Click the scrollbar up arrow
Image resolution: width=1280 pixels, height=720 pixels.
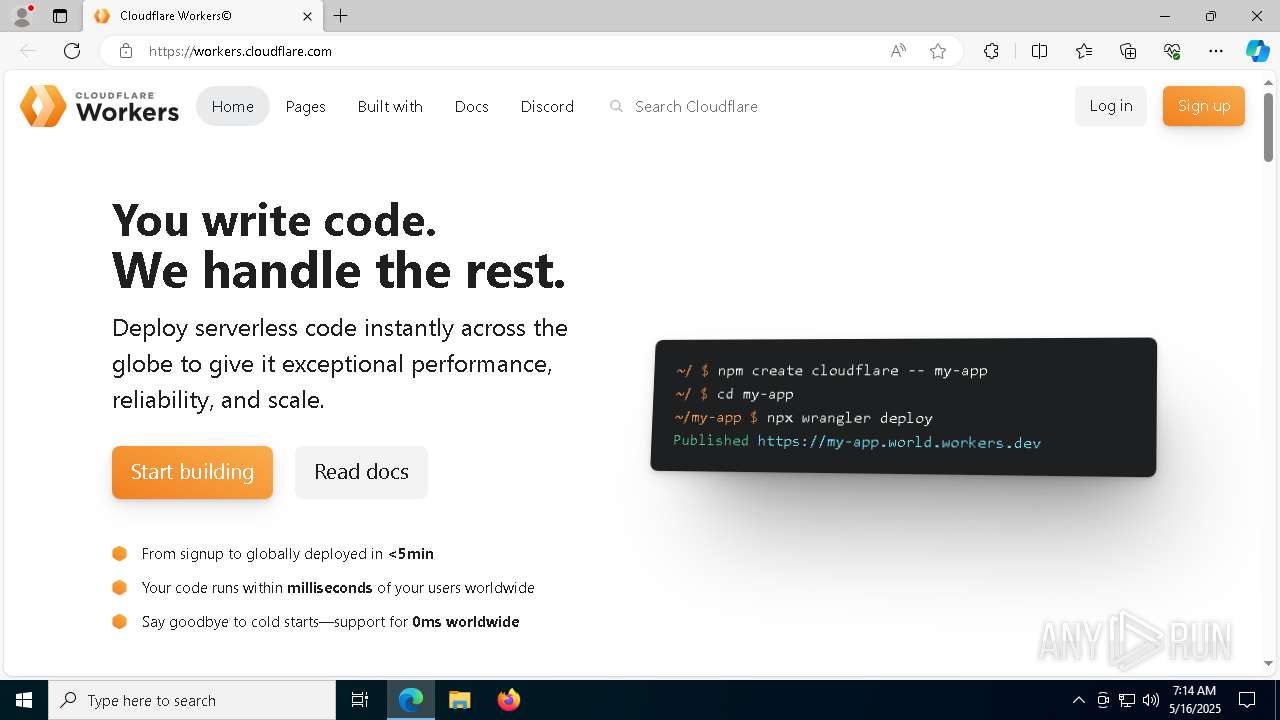tap(1268, 83)
